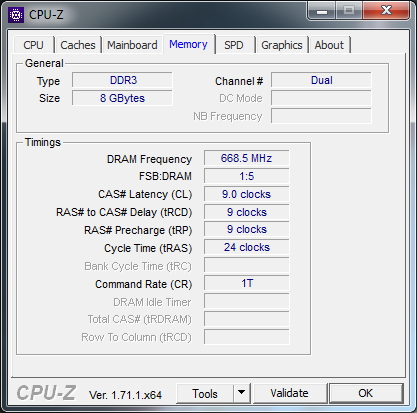Click the CAS# Latency (CL) label
The height and width of the screenshot is (413, 417).
coord(145,195)
